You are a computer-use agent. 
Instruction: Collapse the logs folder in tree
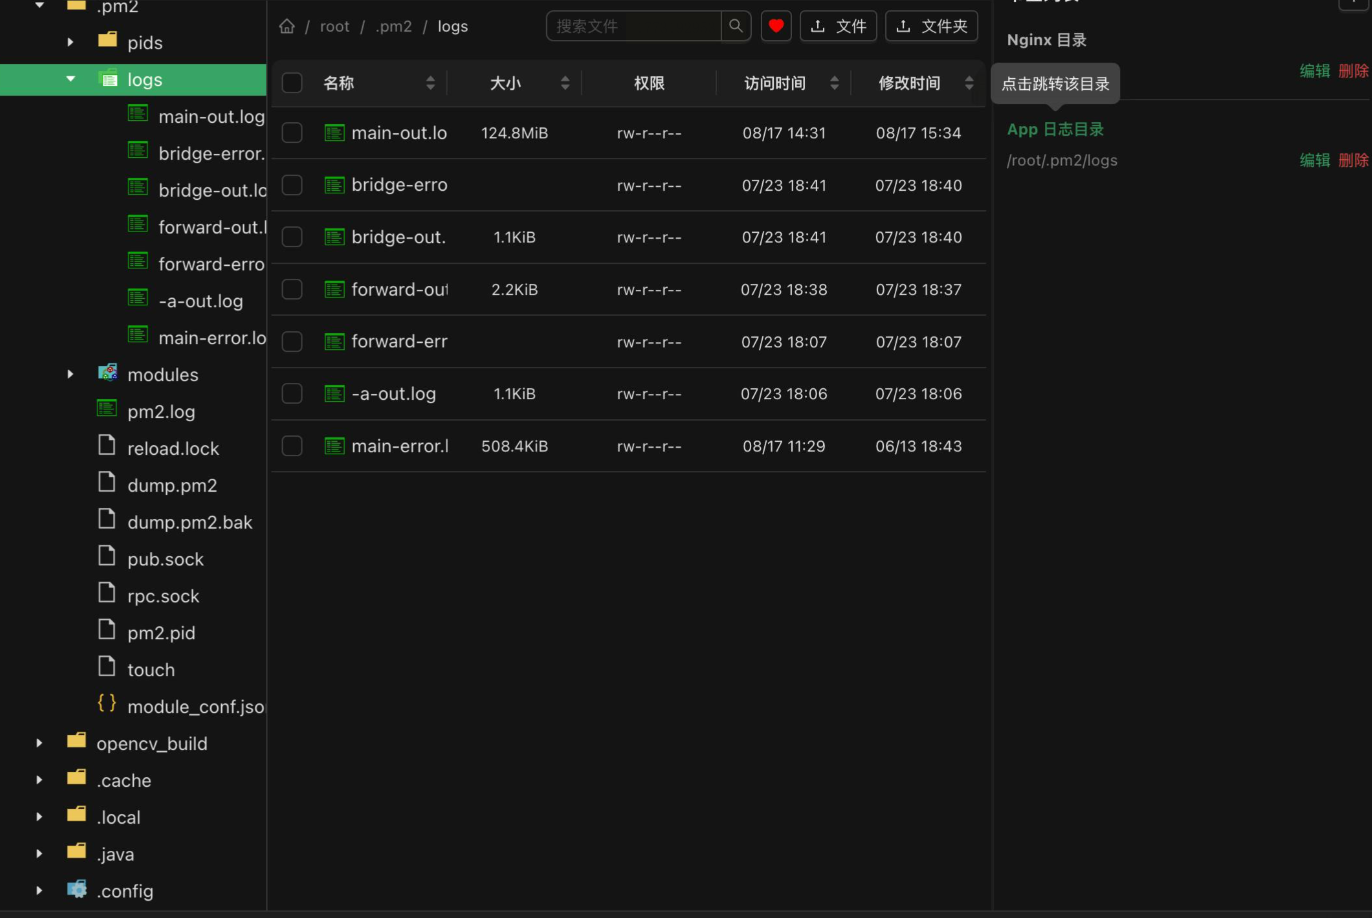click(x=70, y=79)
